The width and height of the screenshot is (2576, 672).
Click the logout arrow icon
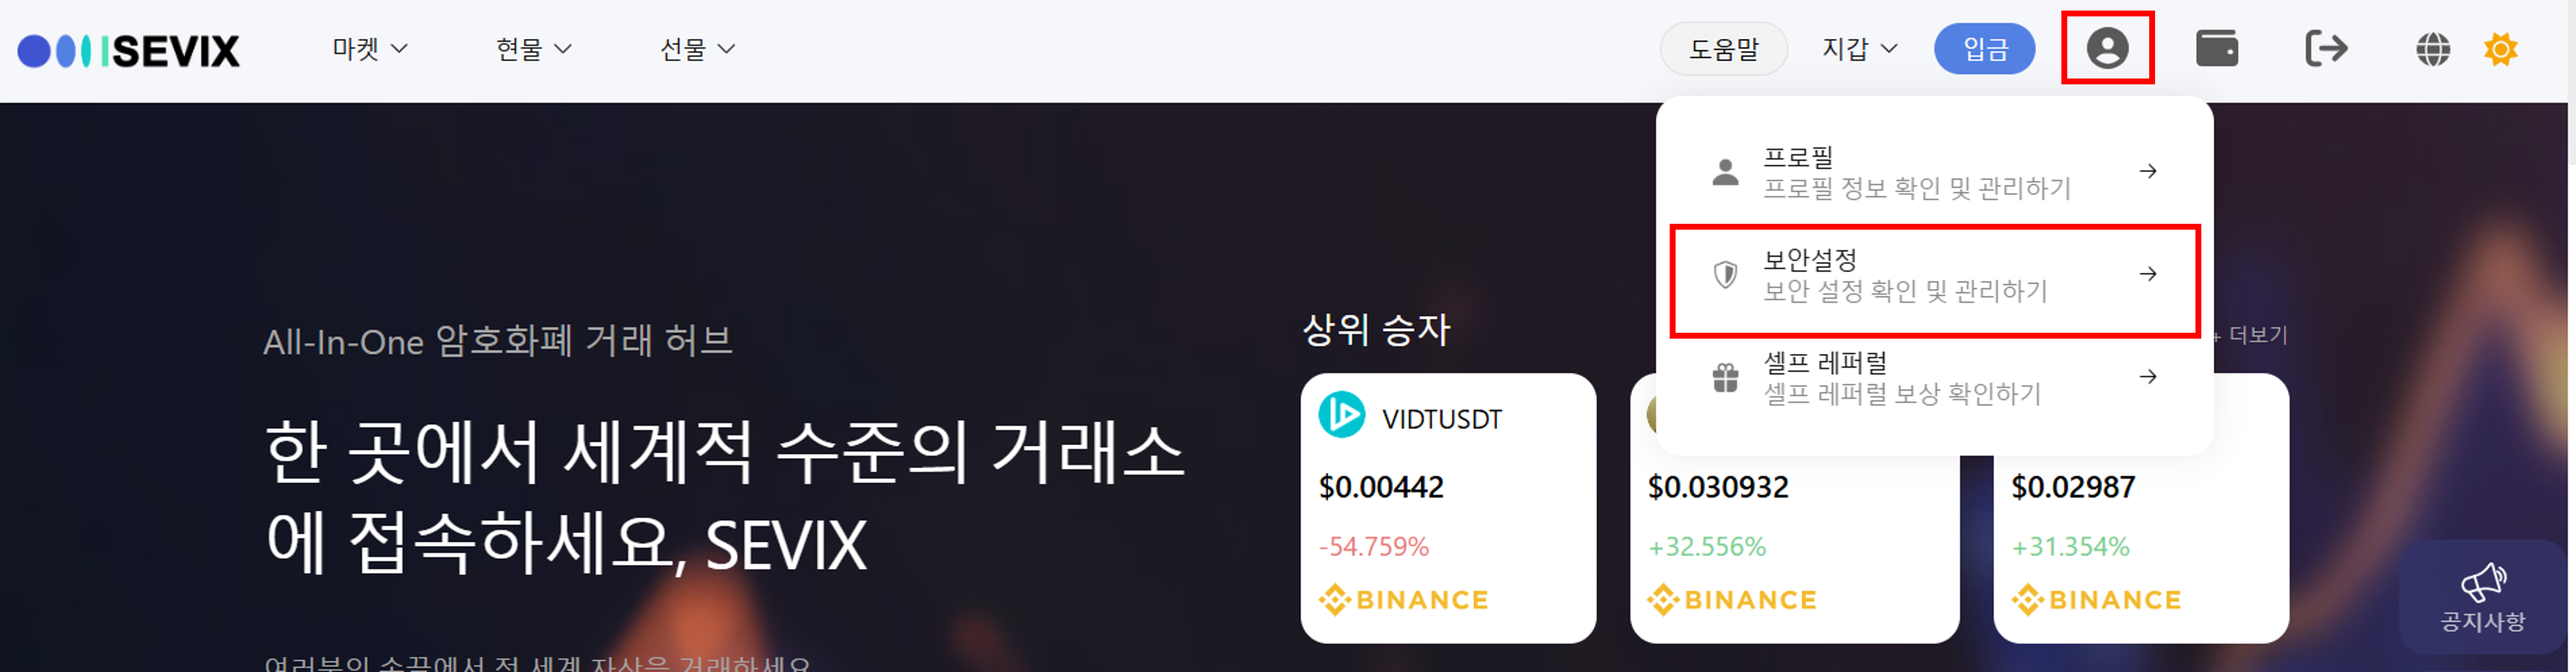(2326, 48)
